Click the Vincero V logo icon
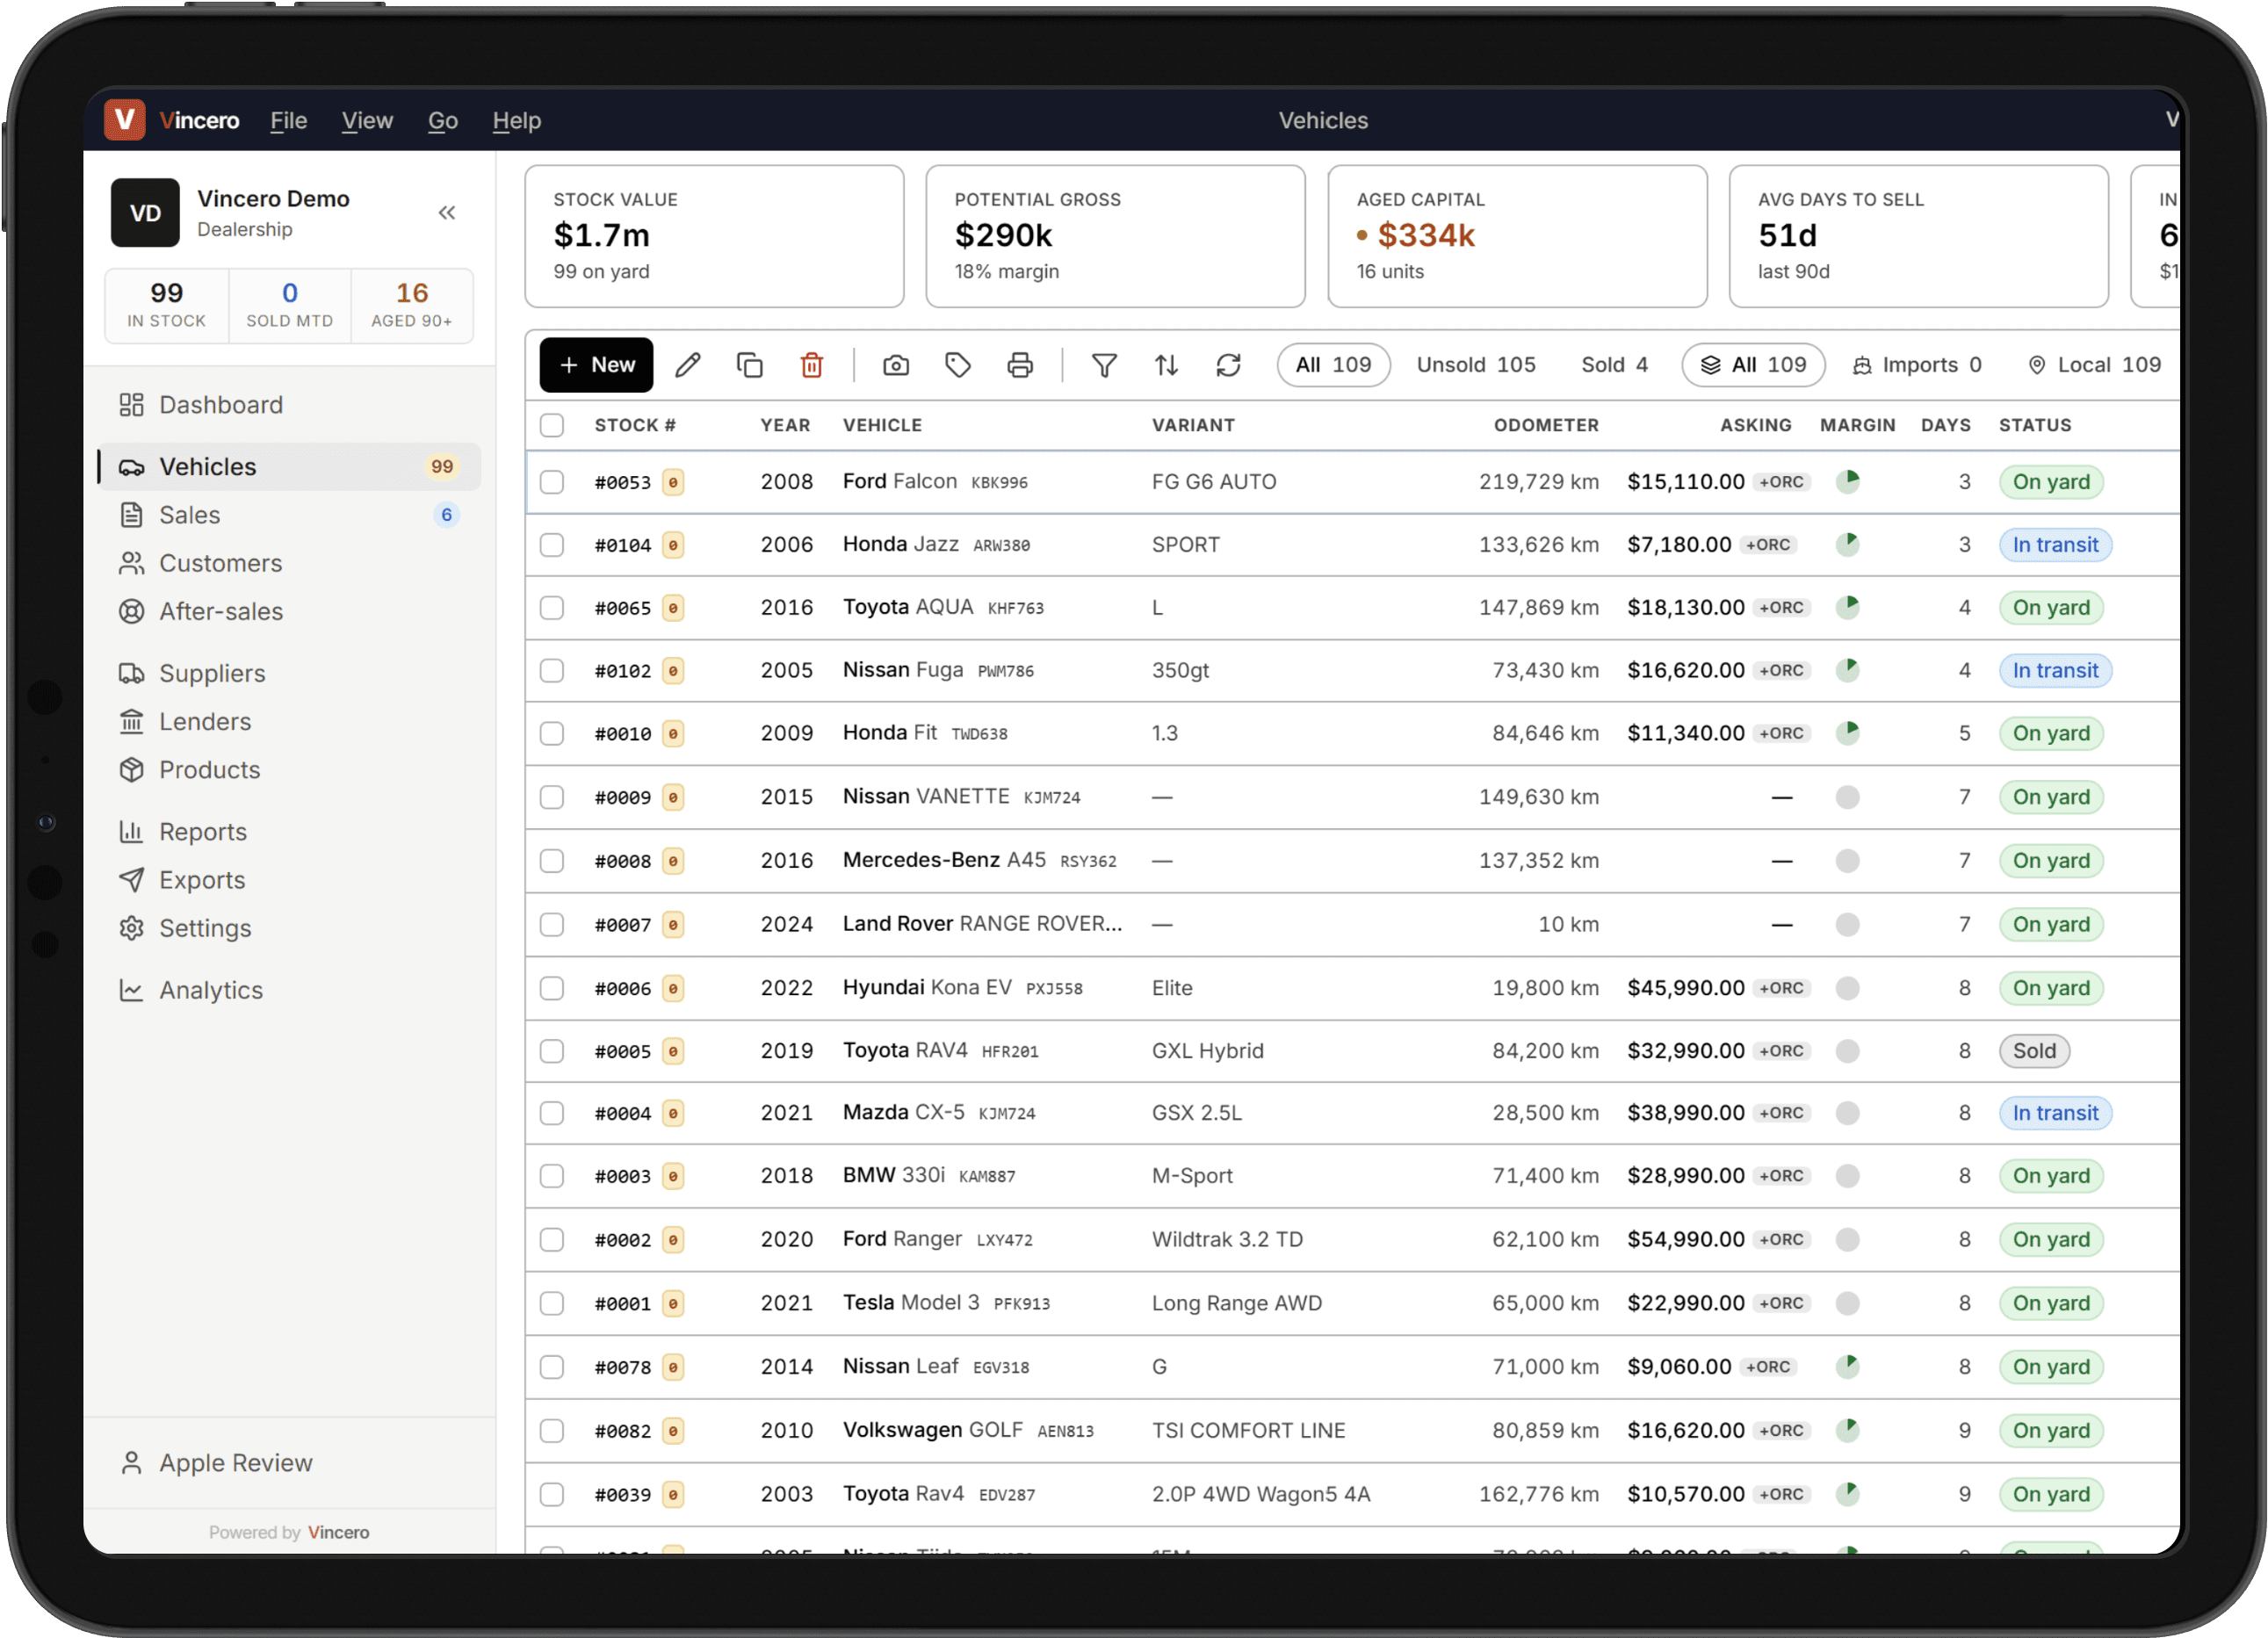This screenshot has height=1638, width=2268. pos(125,120)
